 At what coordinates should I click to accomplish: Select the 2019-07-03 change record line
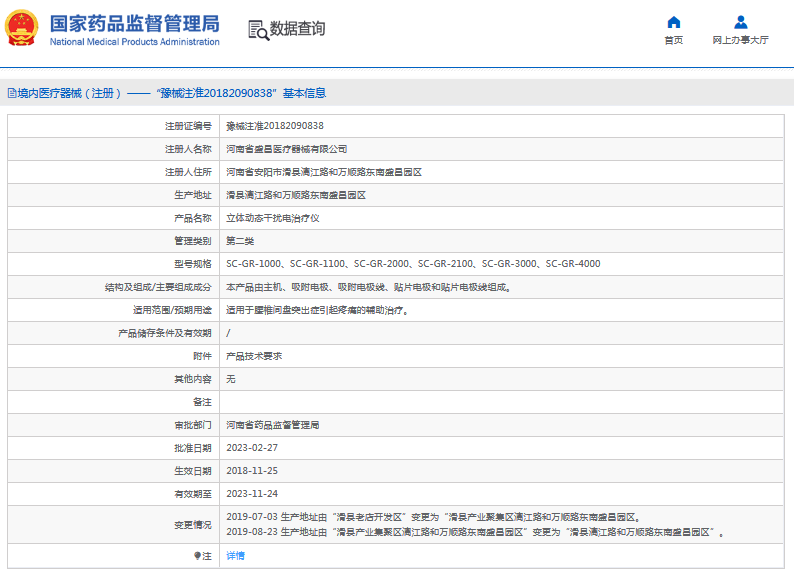click(434, 517)
